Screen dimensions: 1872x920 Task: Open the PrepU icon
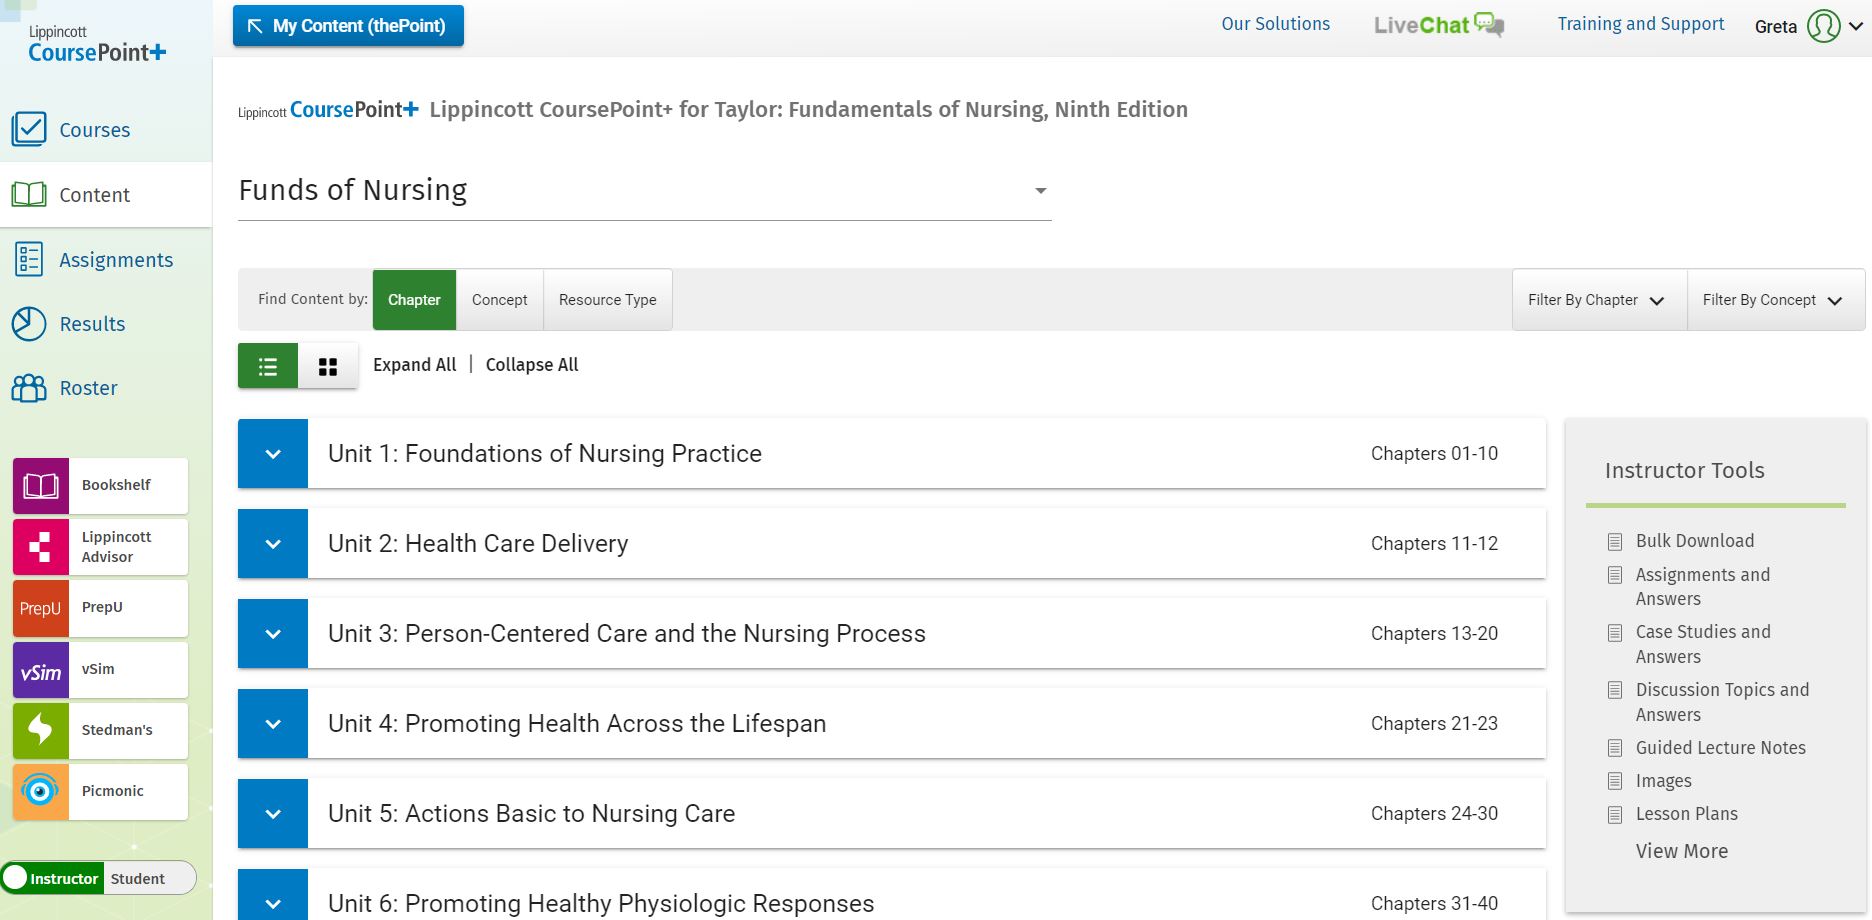[x=41, y=608]
